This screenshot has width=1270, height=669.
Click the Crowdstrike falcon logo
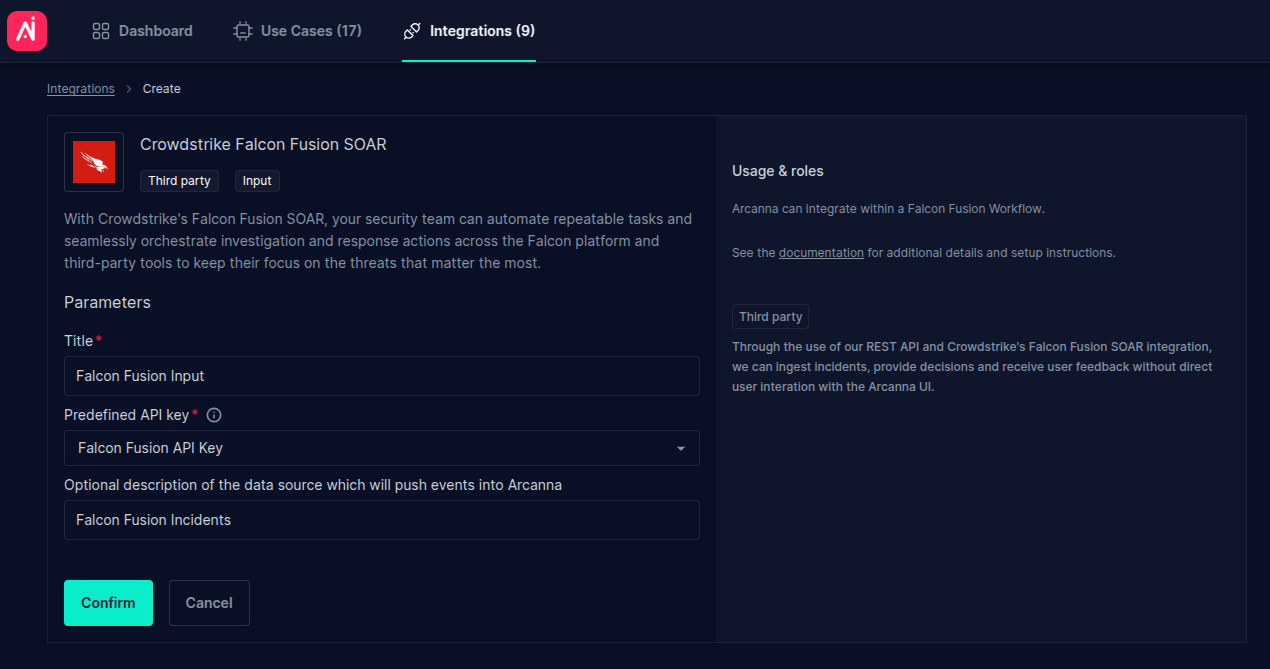94,162
